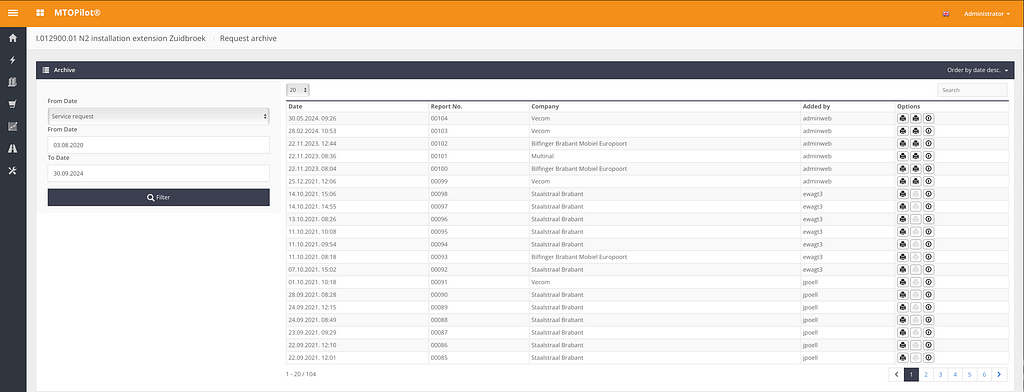This screenshot has height=392, width=1024.
Task: Focus the From Date field 03.08.2020
Action: (159, 144)
